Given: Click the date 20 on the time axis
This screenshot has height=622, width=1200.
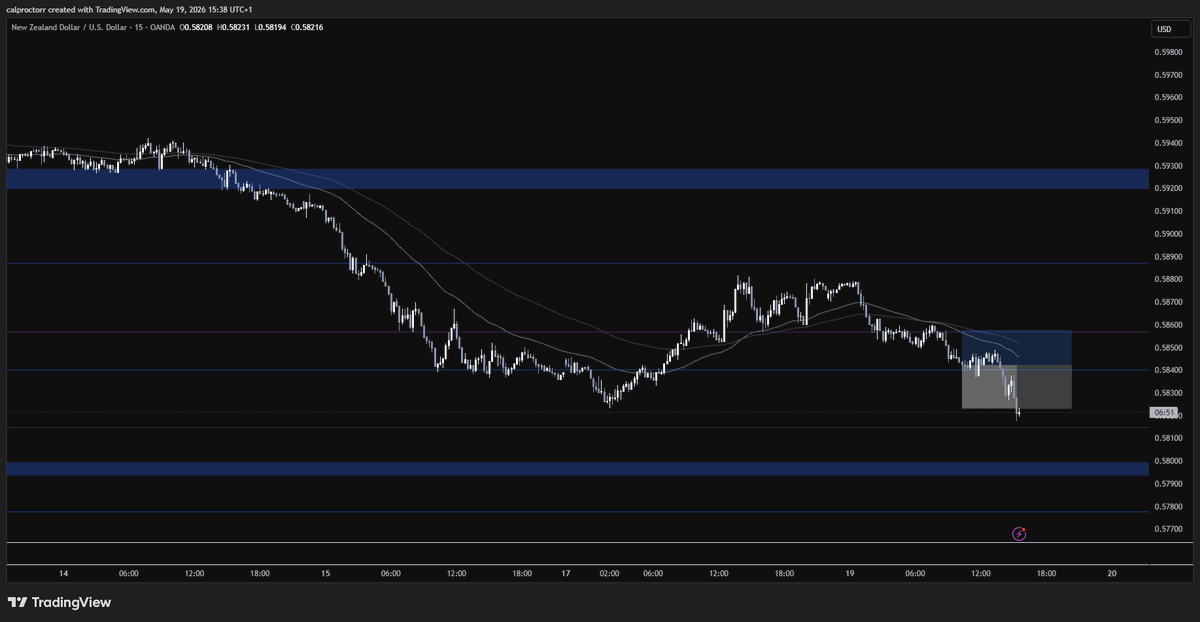Looking at the screenshot, I should (1112, 574).
